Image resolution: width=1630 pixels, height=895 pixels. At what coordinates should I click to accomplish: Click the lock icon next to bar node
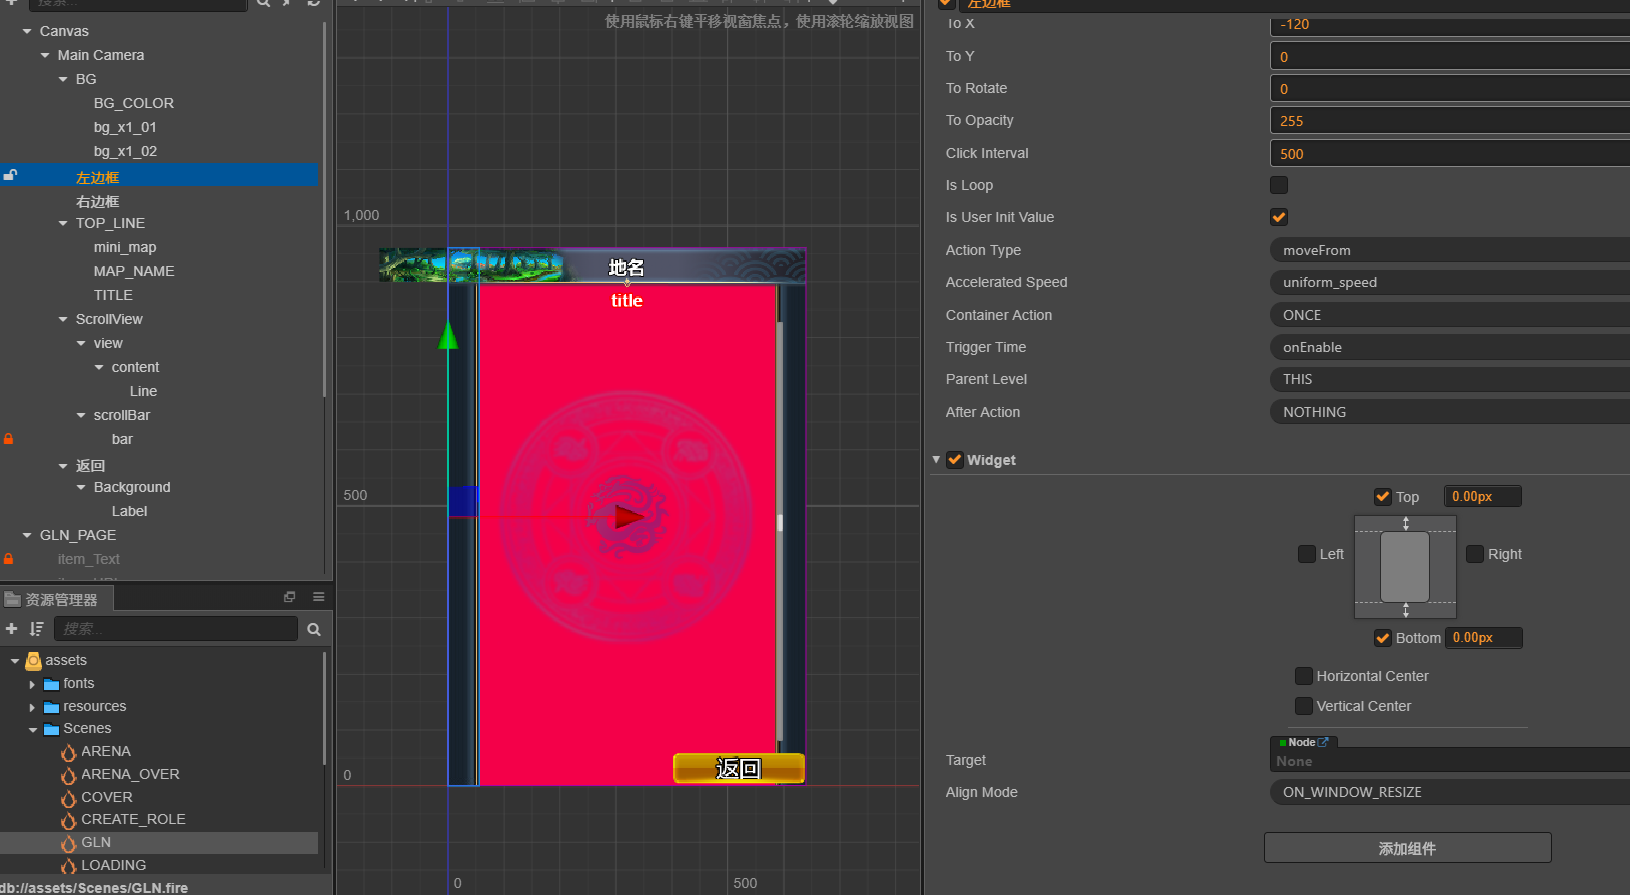point(9,439)
